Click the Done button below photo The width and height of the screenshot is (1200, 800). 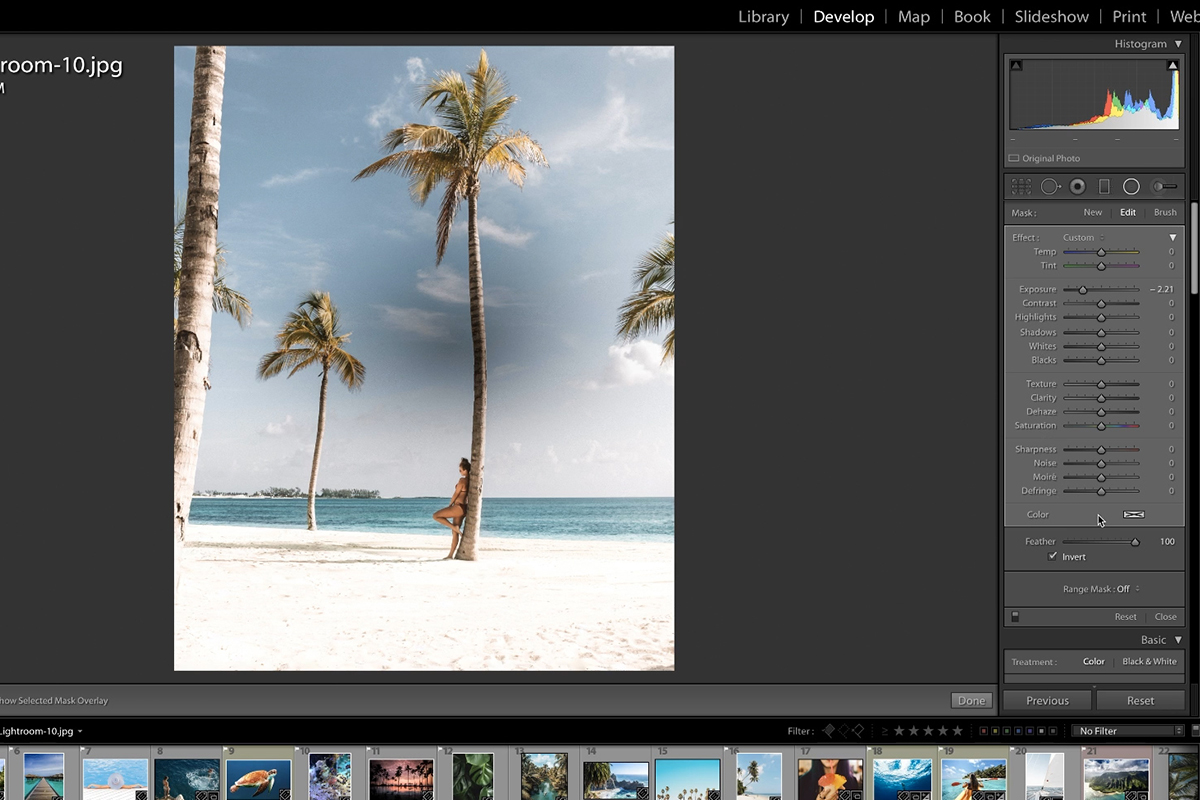coord(970,701)
